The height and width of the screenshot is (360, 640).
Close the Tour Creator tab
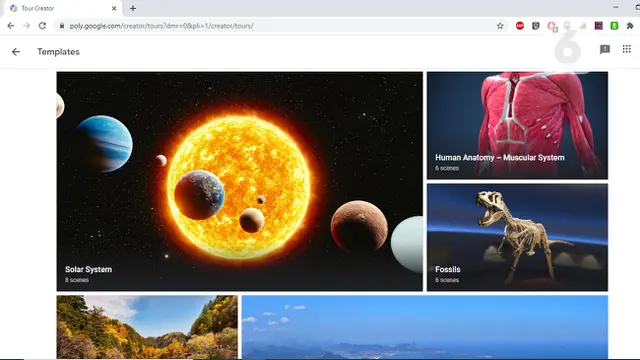(x=114, y=8)
